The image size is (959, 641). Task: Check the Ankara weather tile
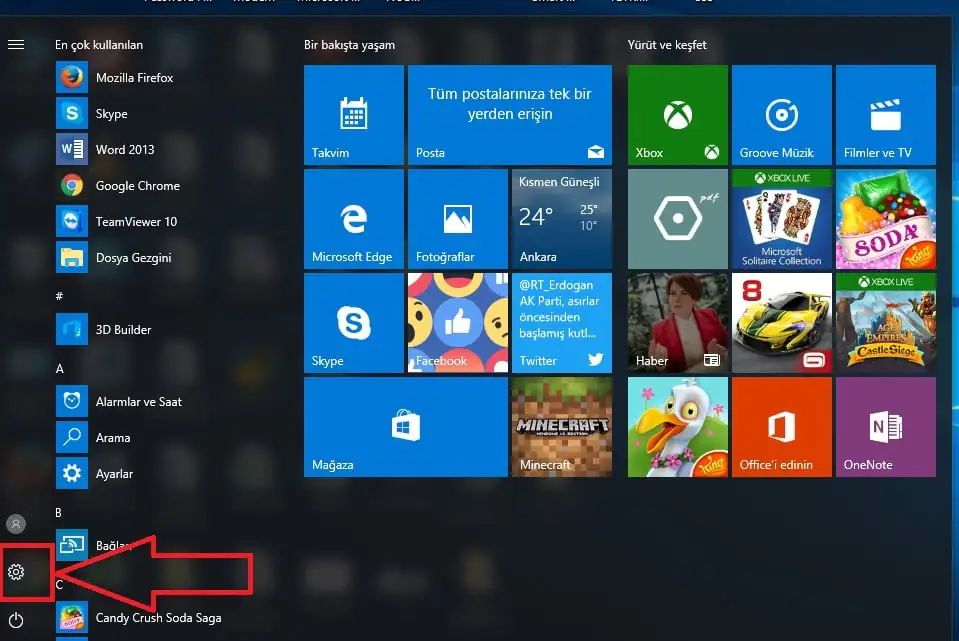561,219
